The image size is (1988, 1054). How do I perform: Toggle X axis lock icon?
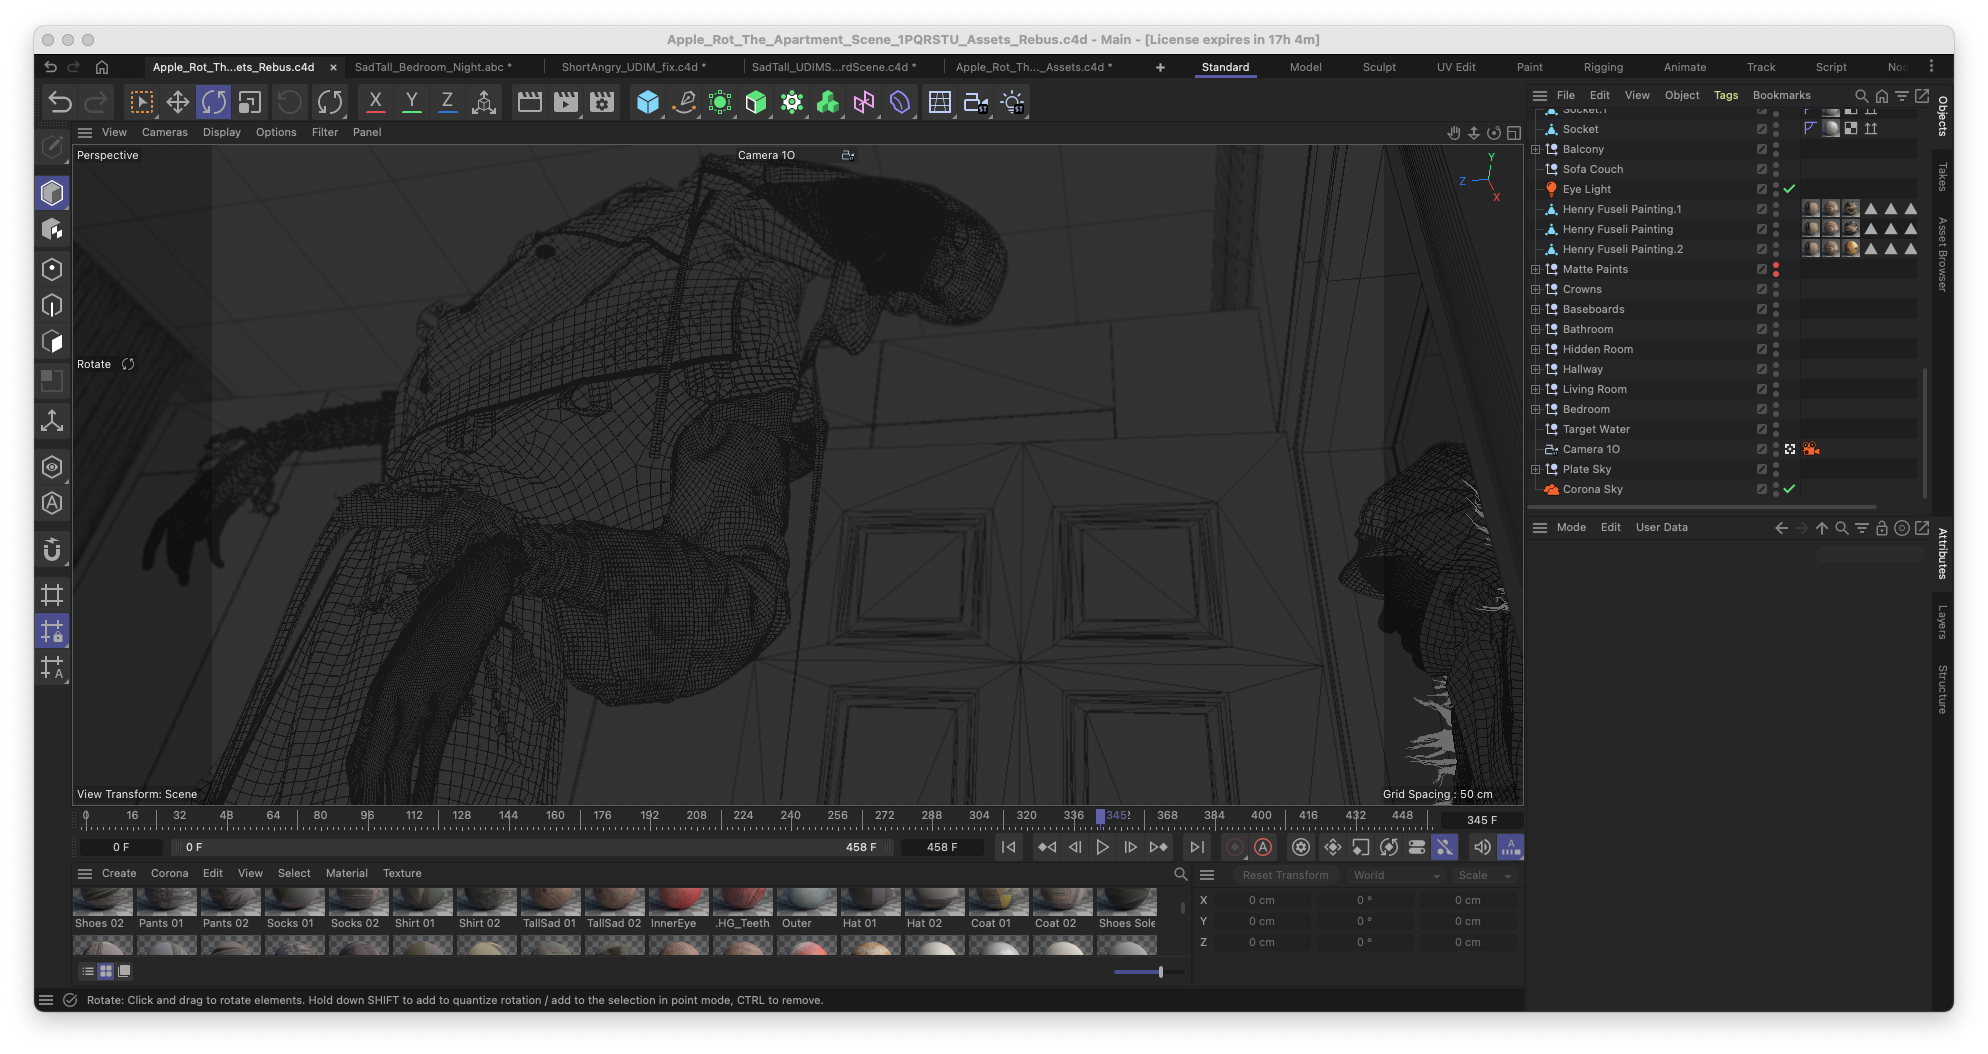pos(376,102)
